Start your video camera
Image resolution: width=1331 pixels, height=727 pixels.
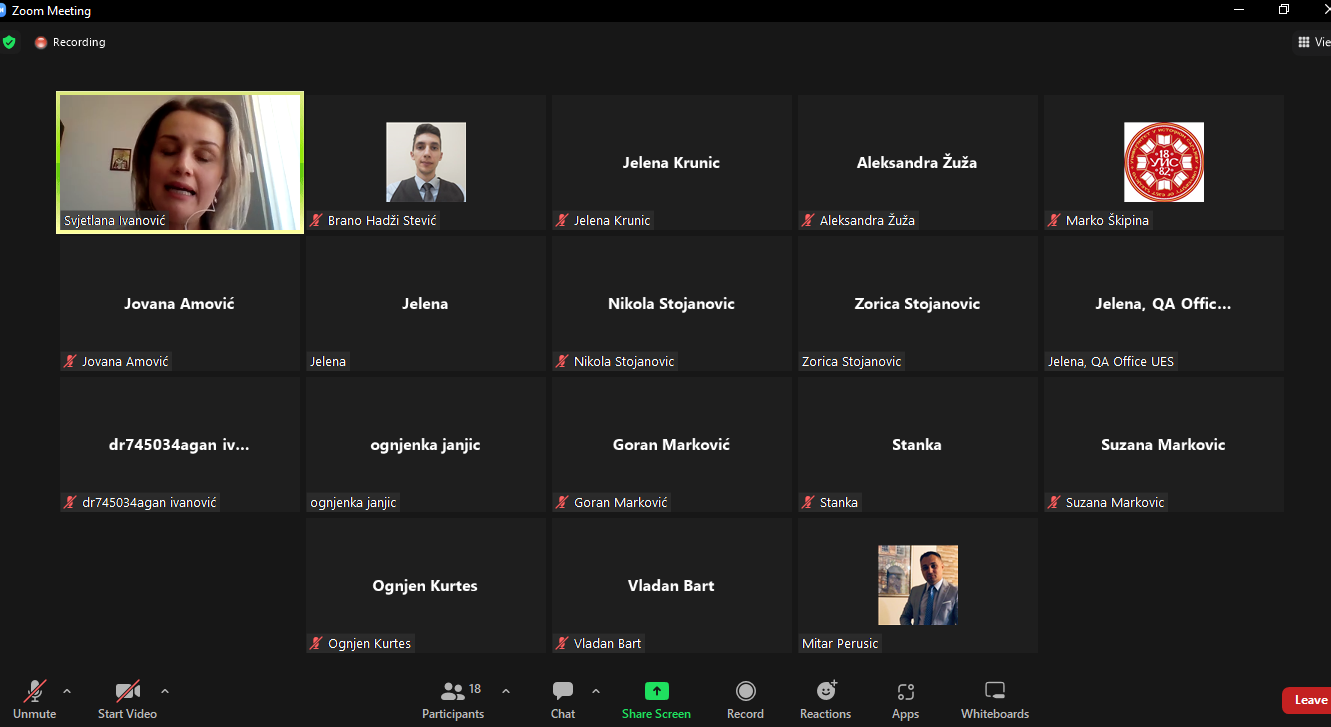(127, 700)
